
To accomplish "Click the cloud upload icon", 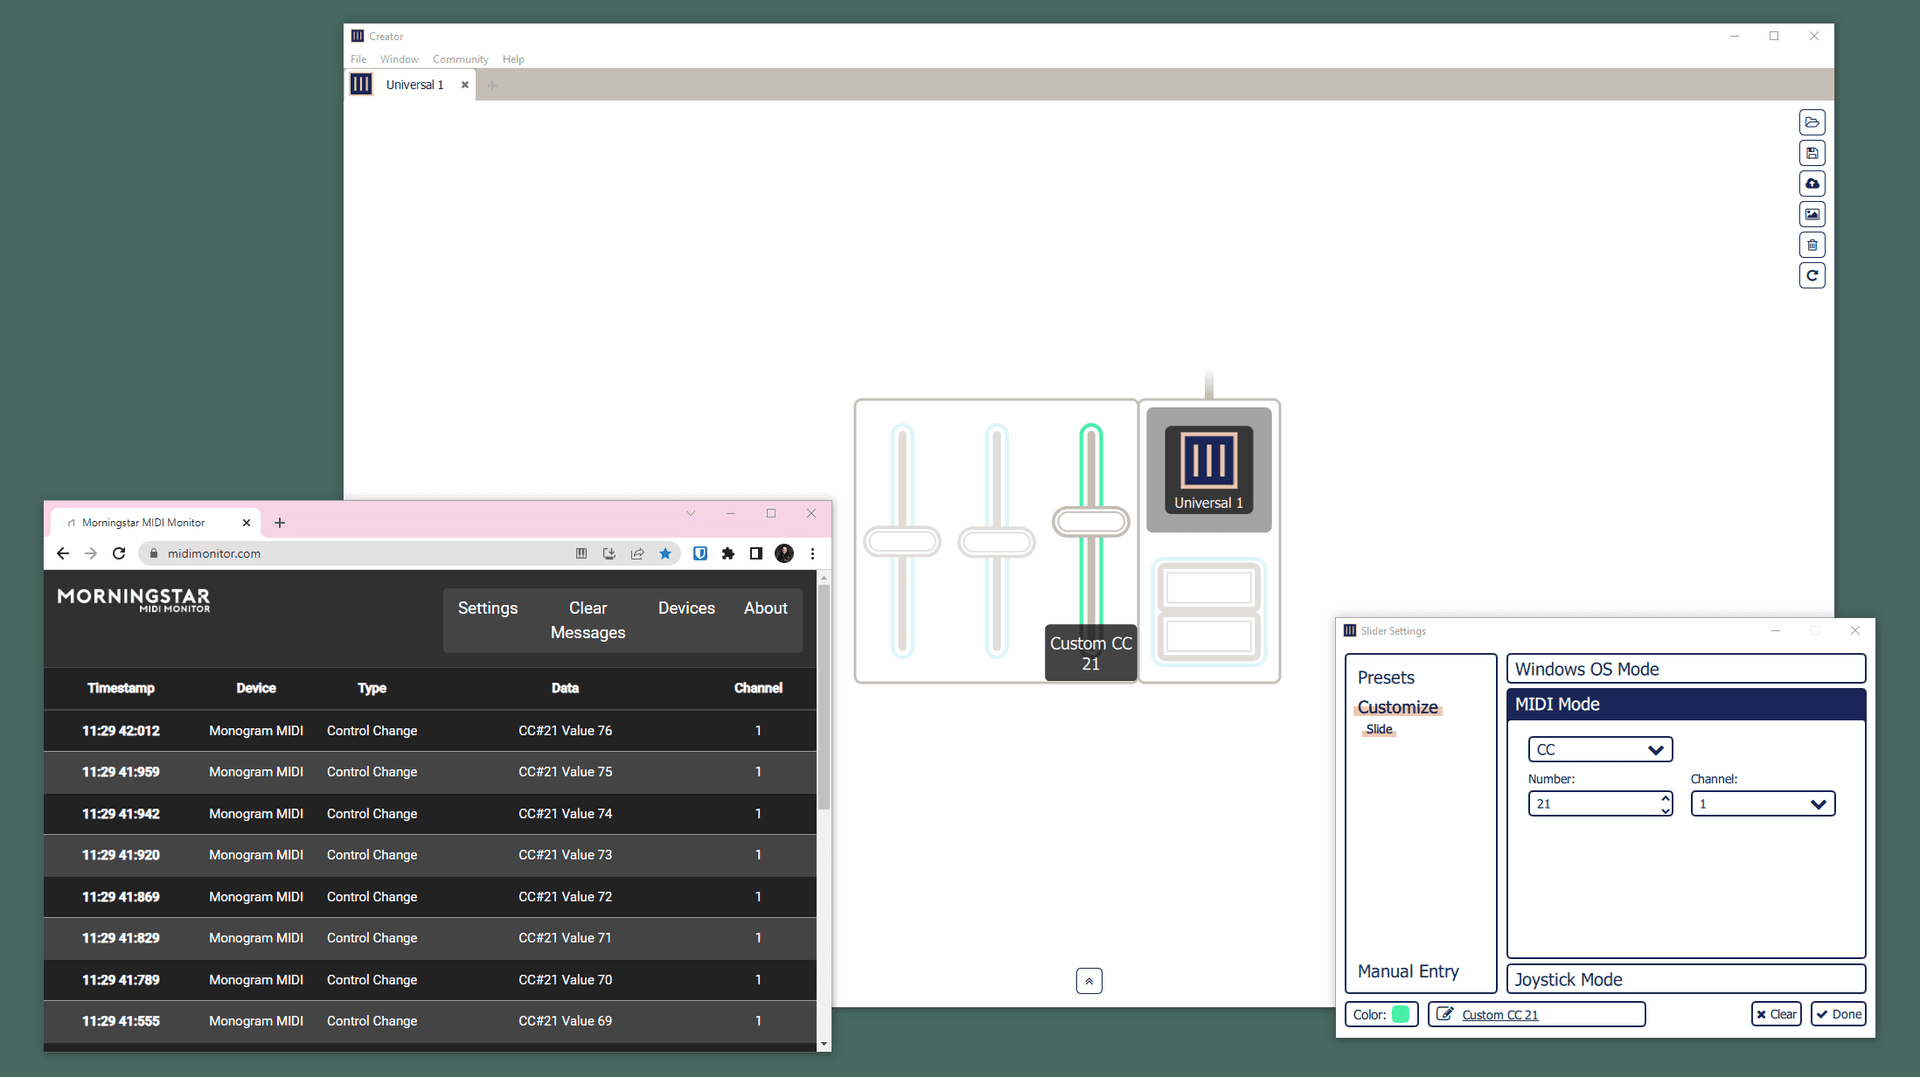I will coord(1811,184).
